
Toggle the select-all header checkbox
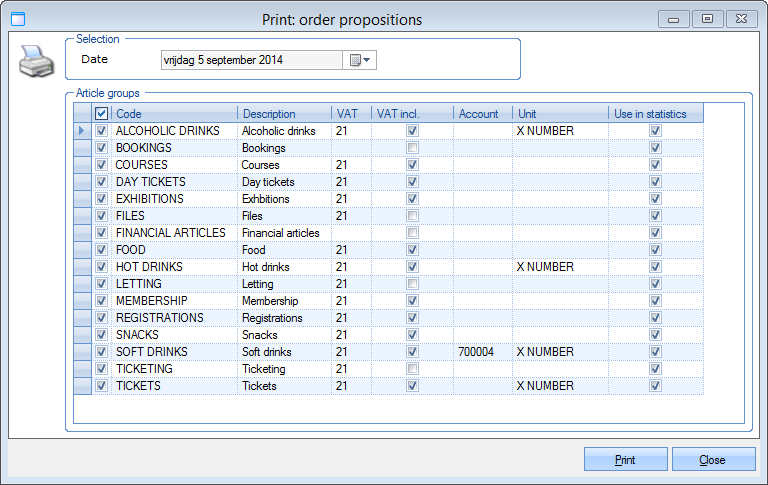101,114
